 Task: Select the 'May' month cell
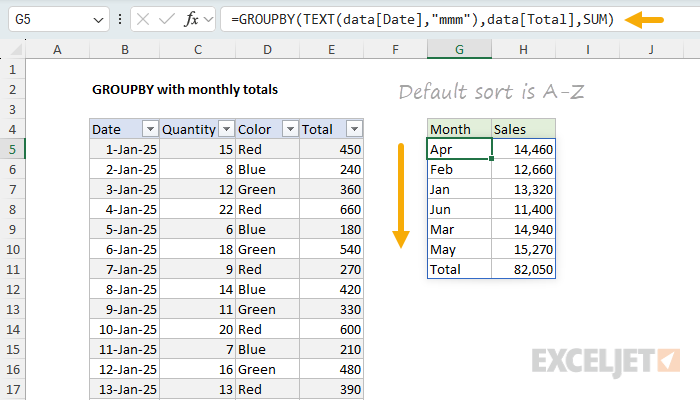pos(459,249)
